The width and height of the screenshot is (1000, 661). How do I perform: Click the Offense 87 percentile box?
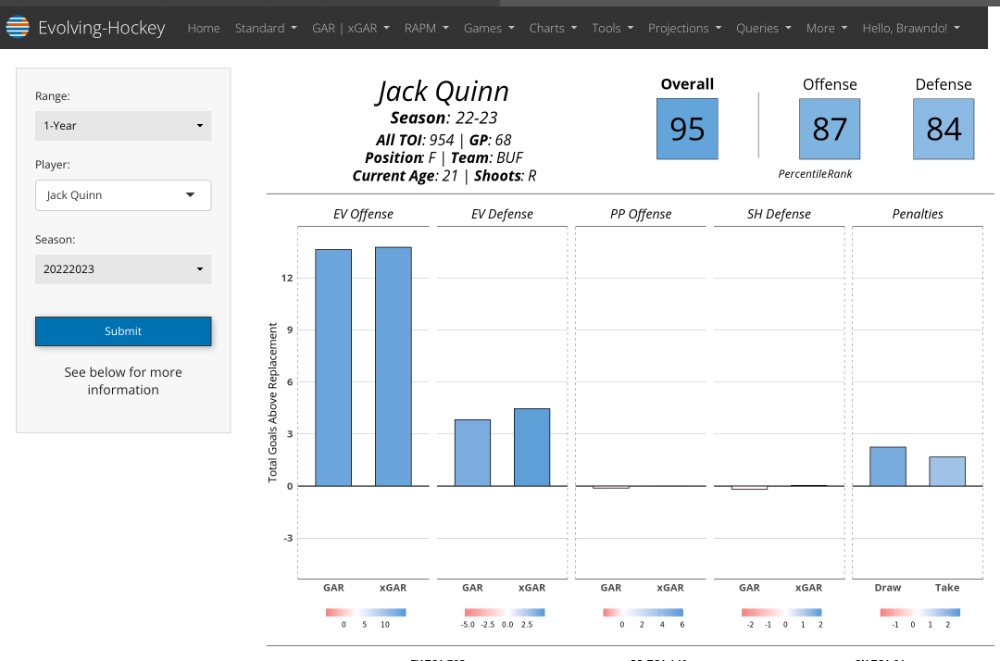829,129
